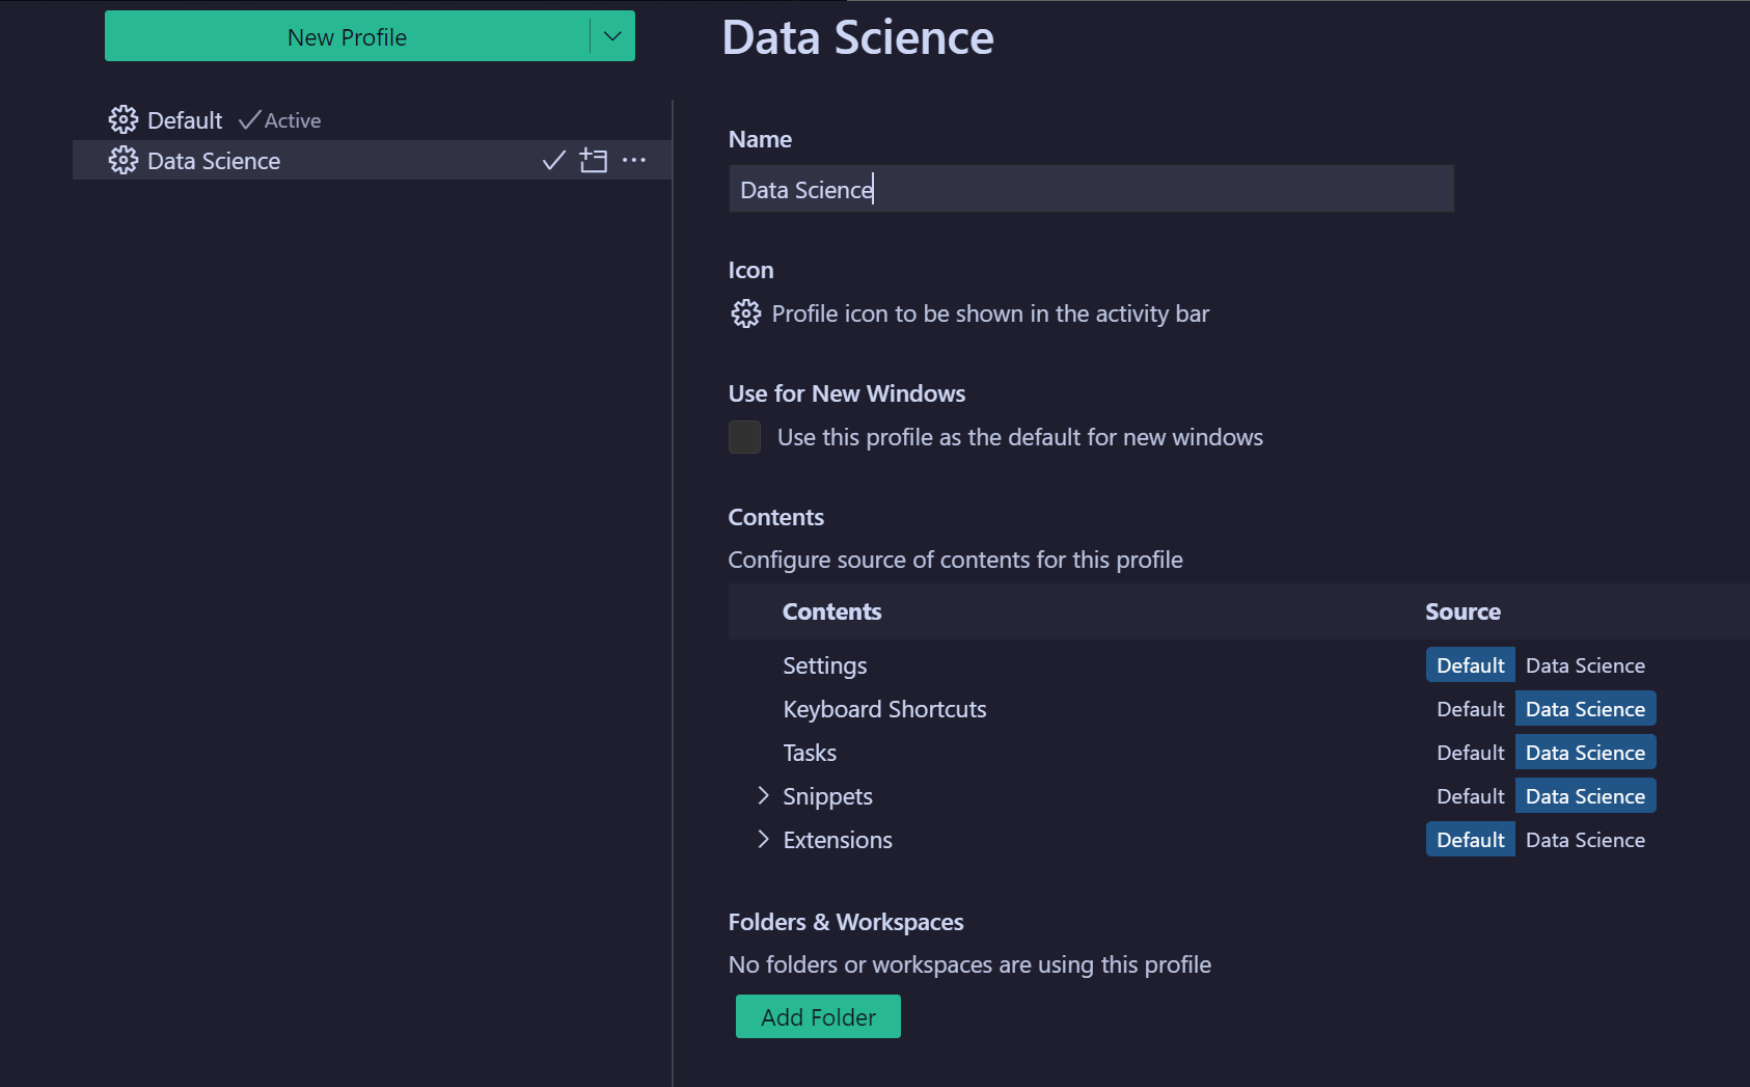Select the Data Science profile in the sidebar
The image size is (1750, 1087).
(214, 160)
